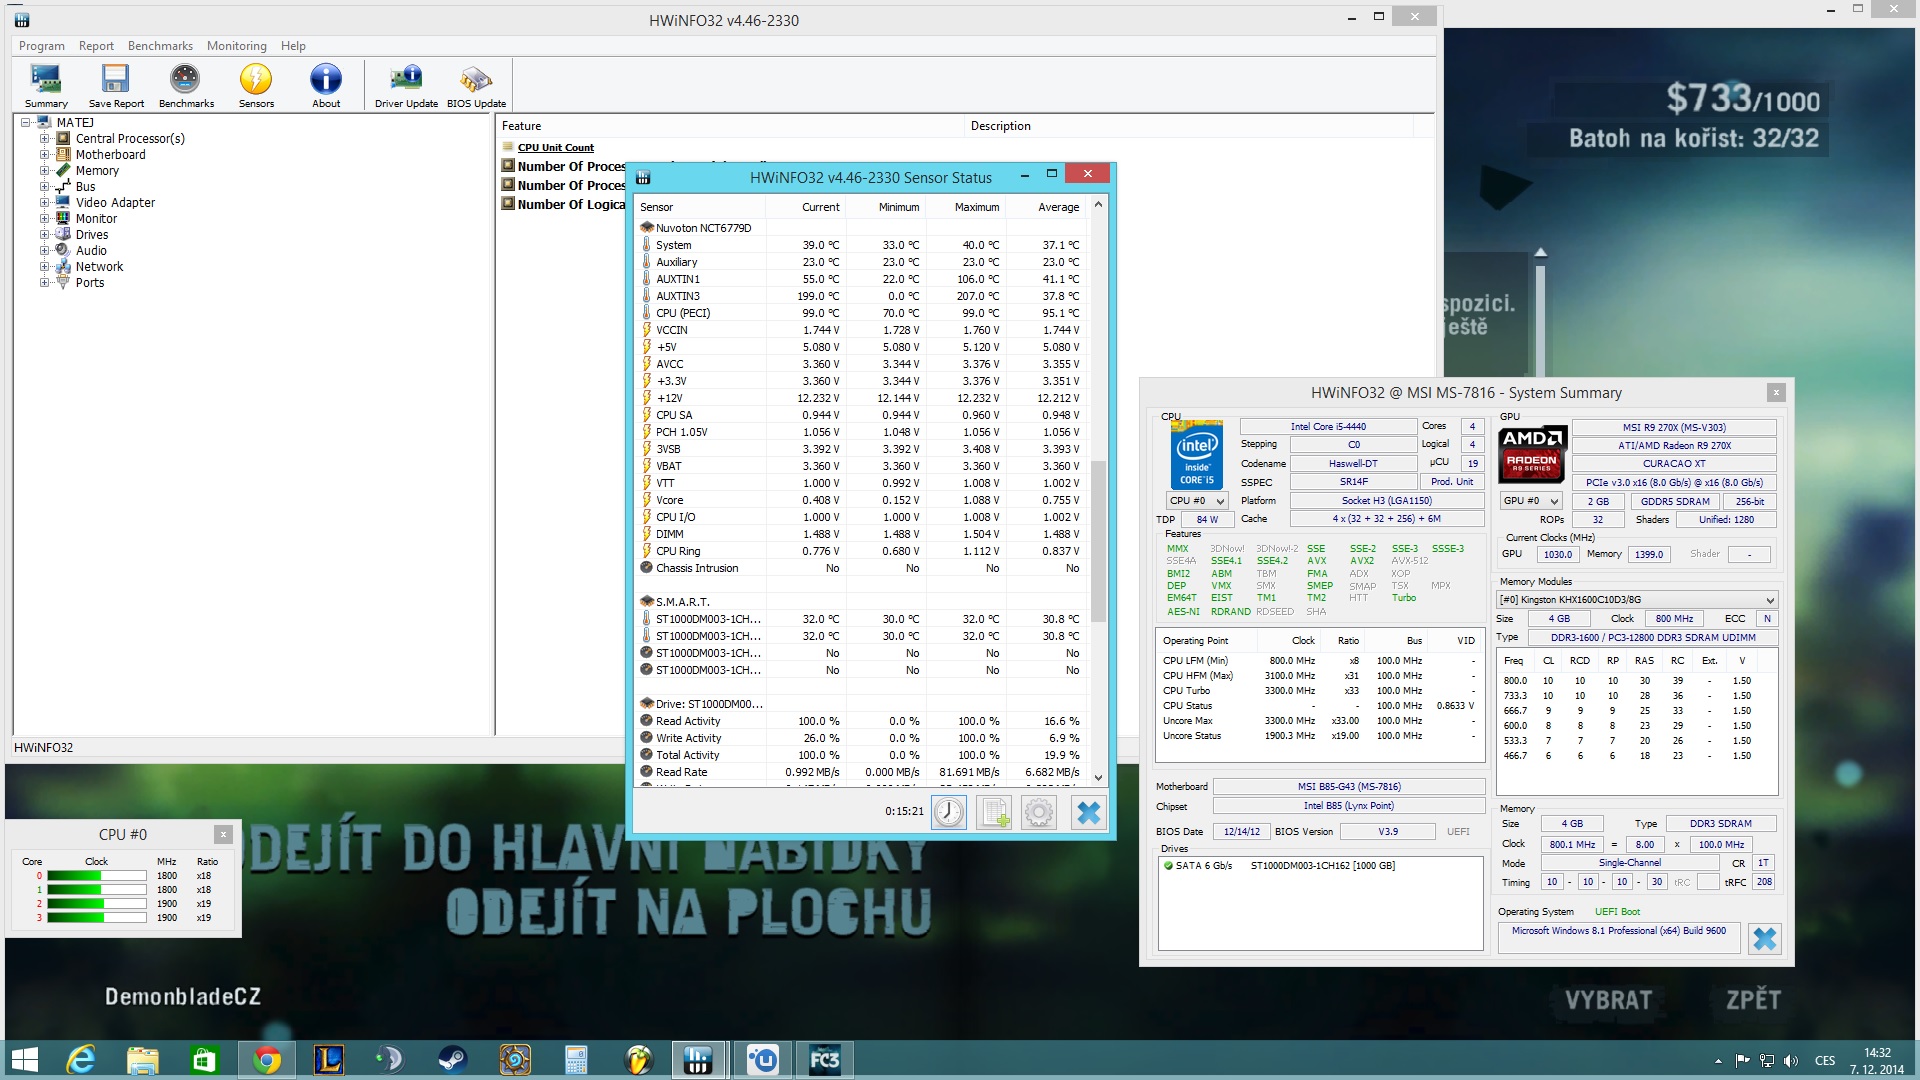Click the Feature column header
1920x1080 pixels.
730,126
